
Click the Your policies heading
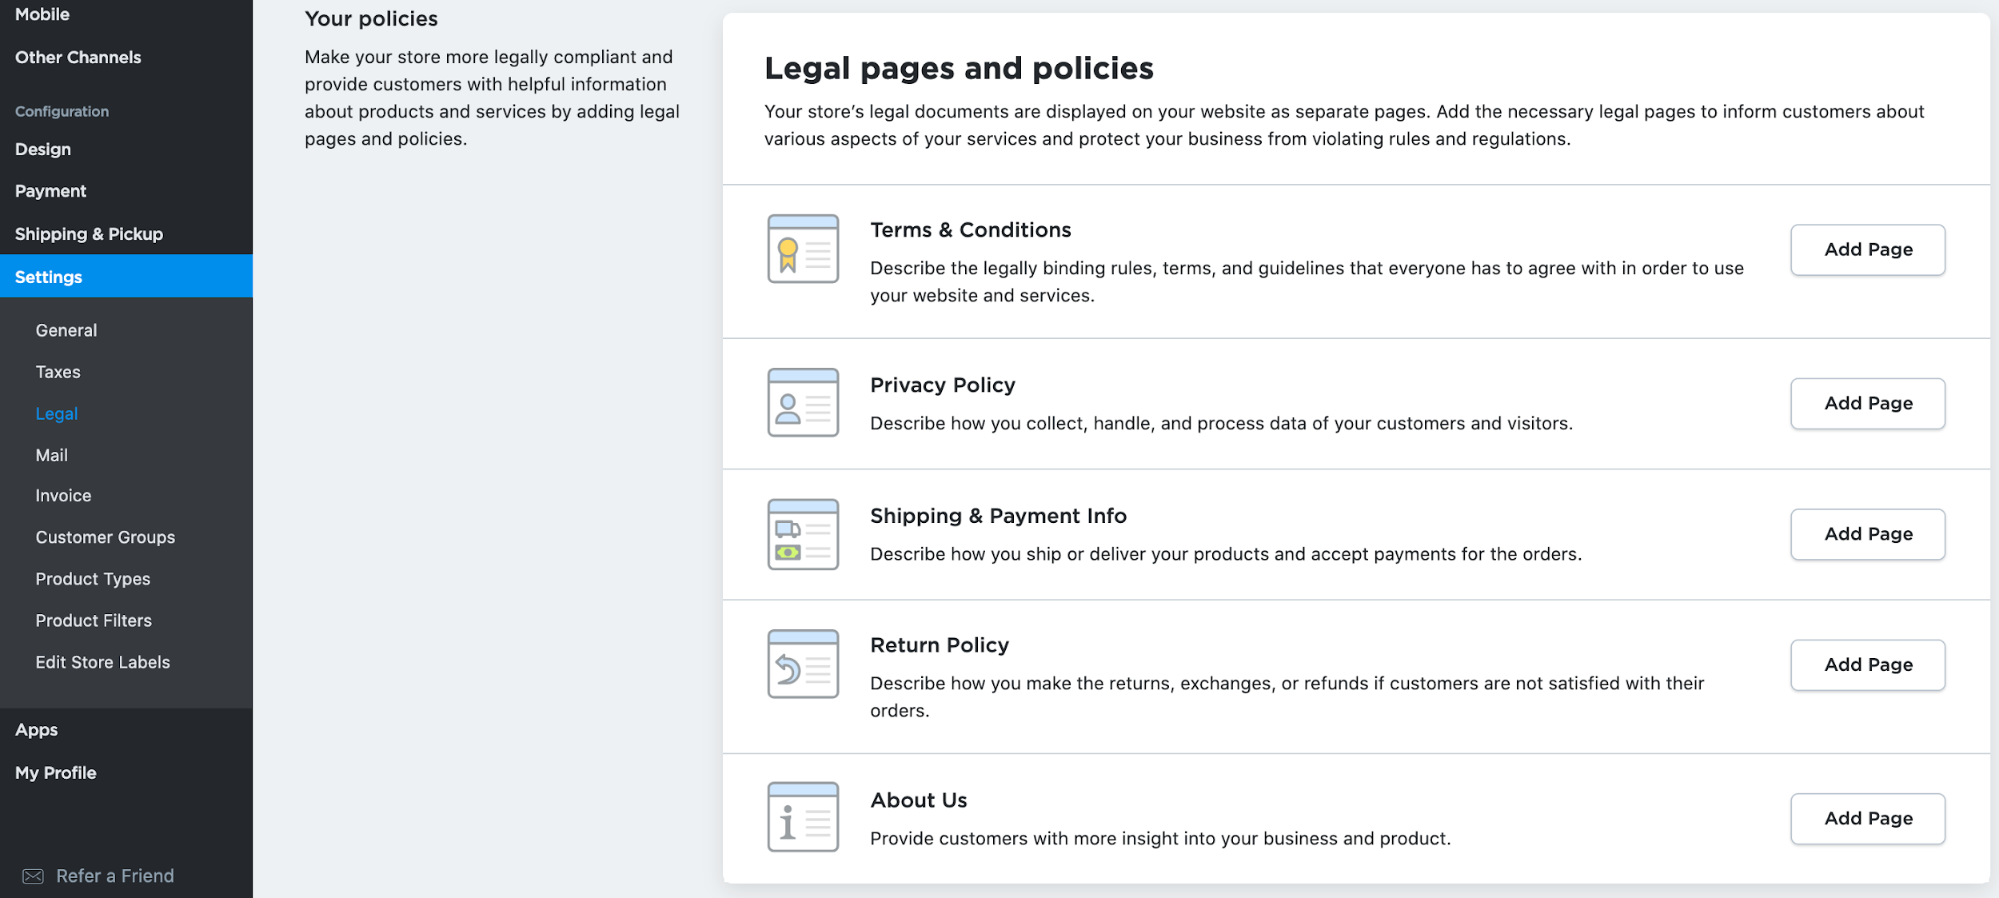coord(371,19)
